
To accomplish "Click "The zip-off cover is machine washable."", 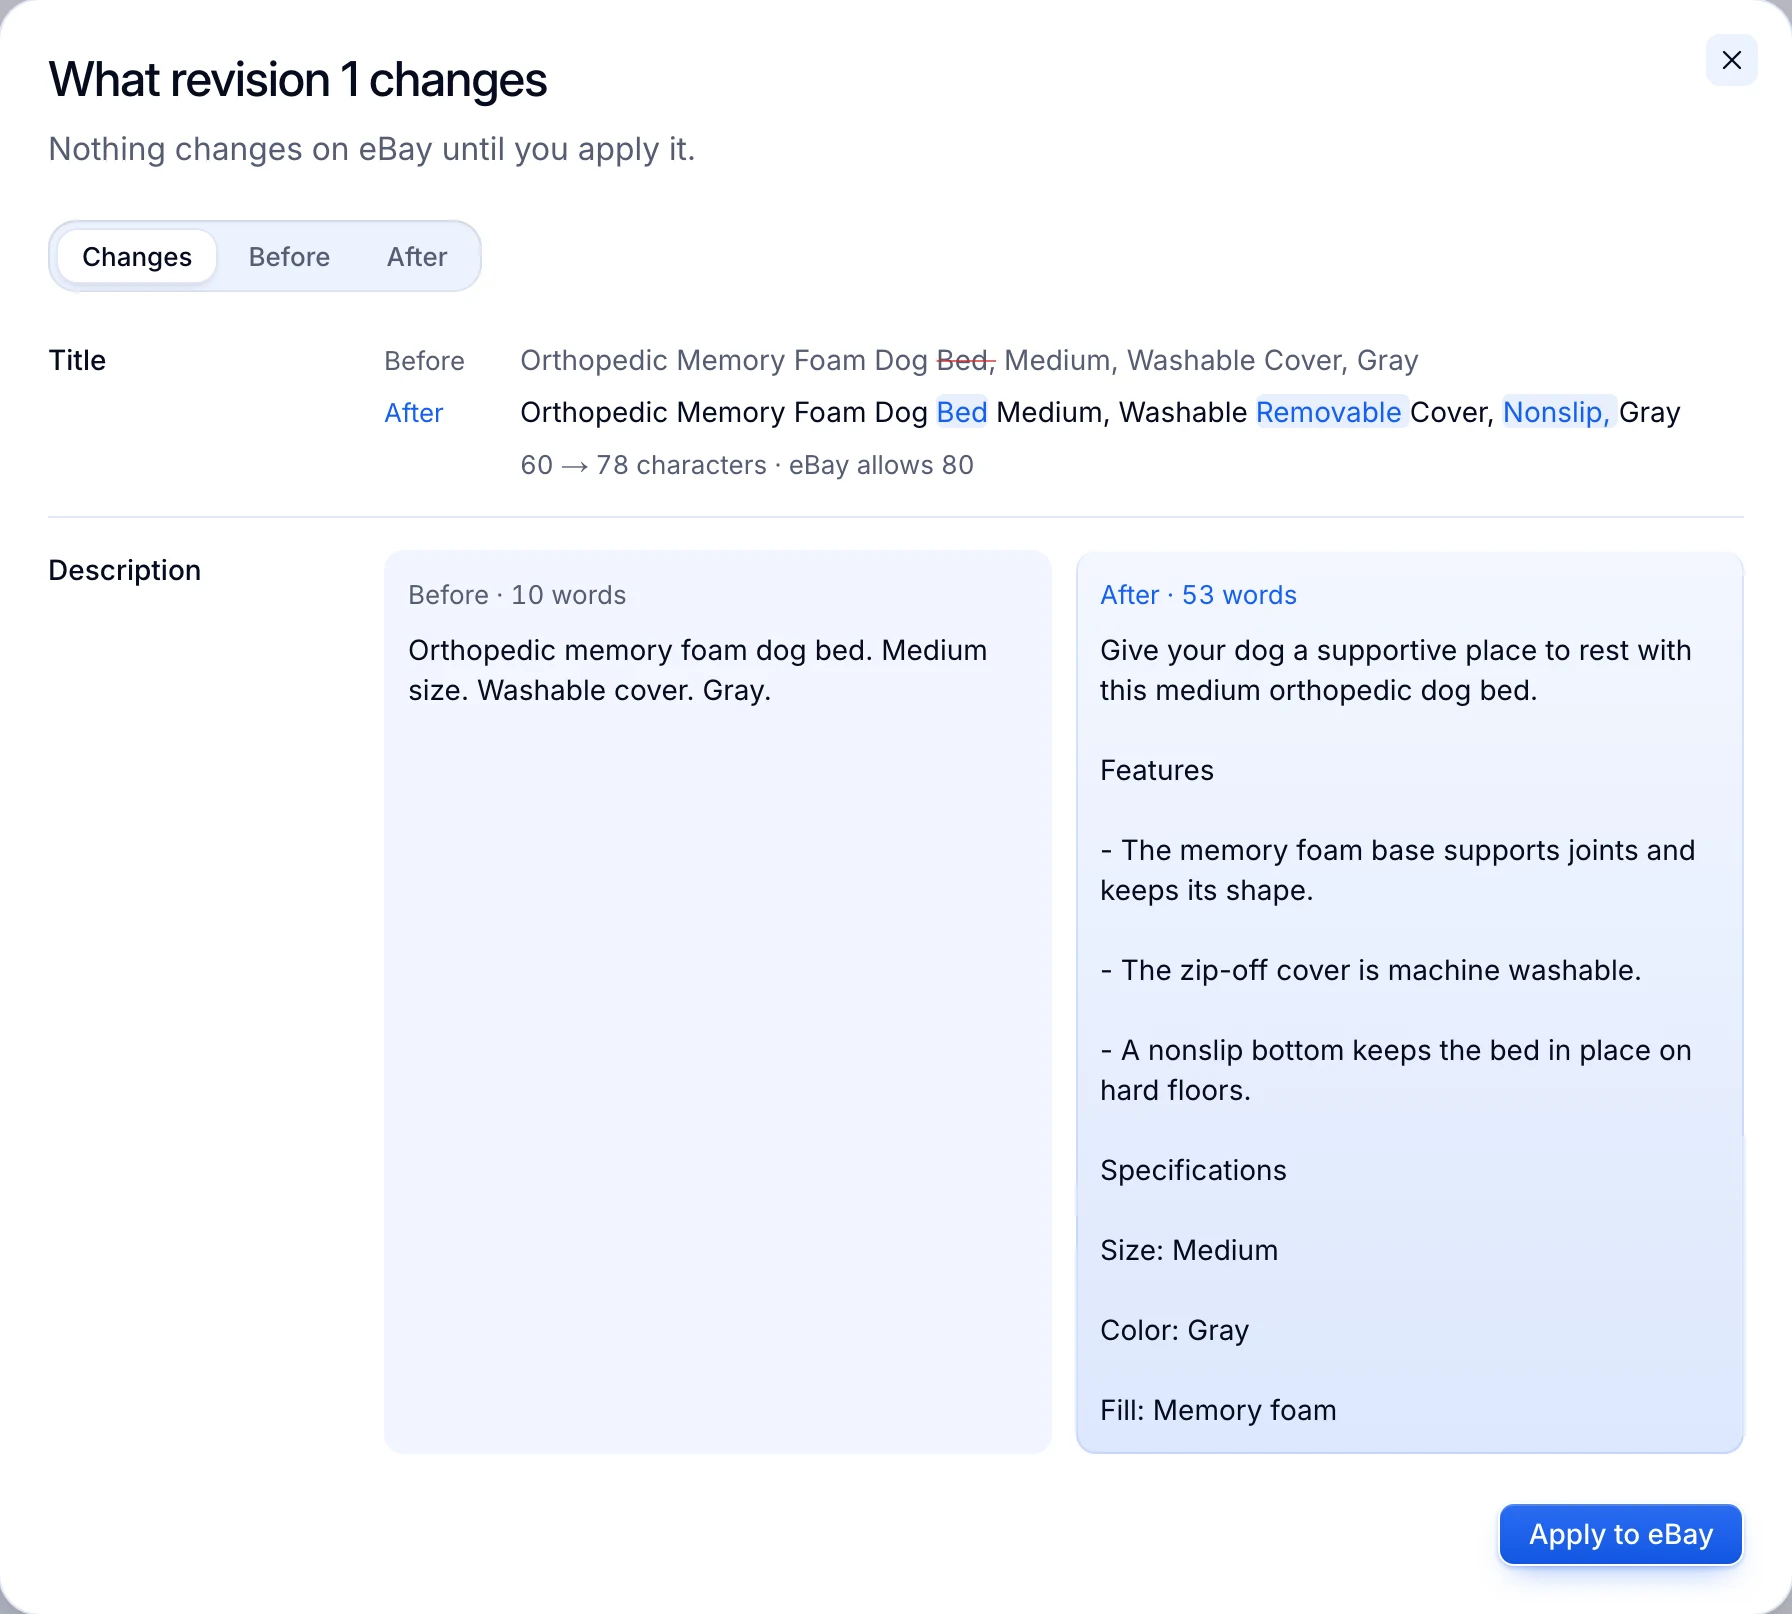I will [x=1371, y=970].
